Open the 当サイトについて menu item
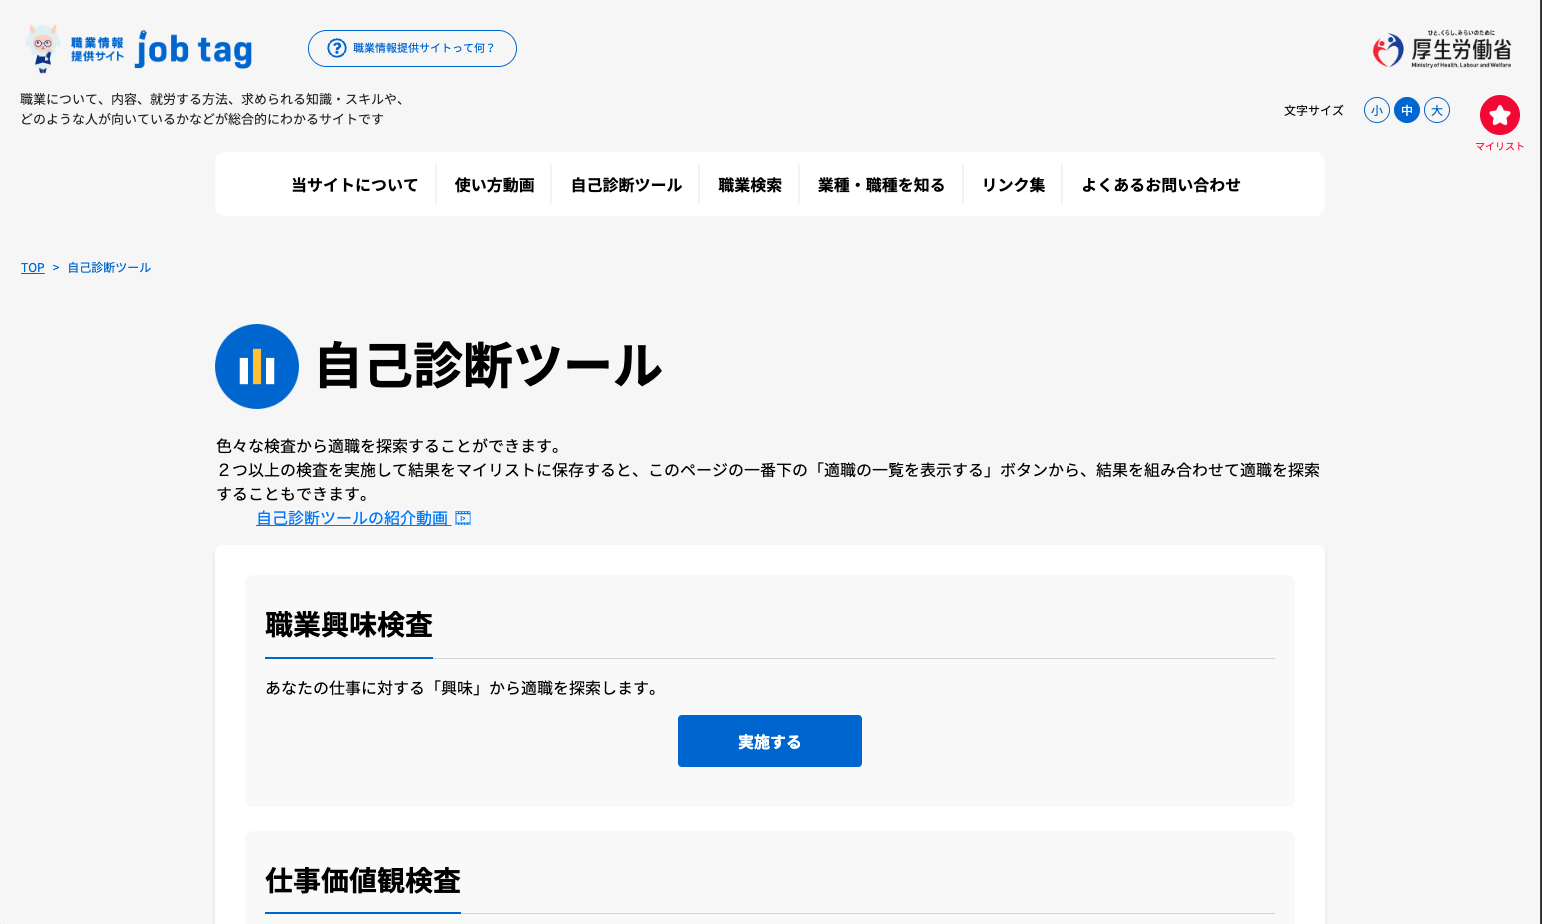 pos(354,185)
